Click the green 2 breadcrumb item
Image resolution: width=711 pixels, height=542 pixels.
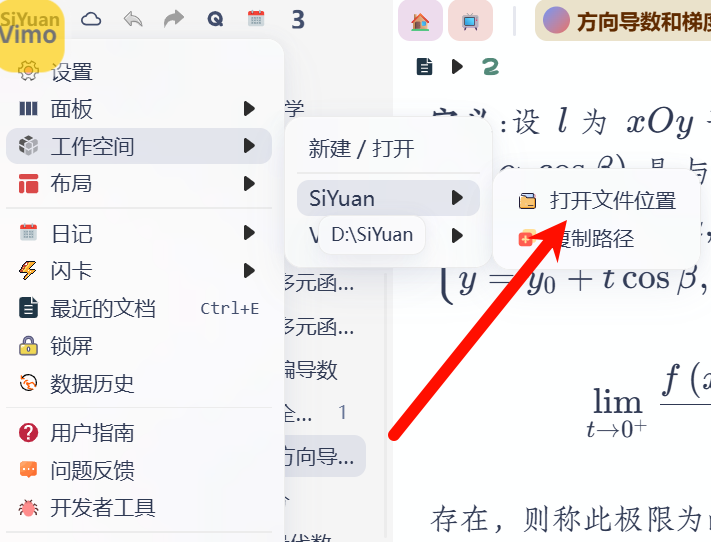(491, 67)
